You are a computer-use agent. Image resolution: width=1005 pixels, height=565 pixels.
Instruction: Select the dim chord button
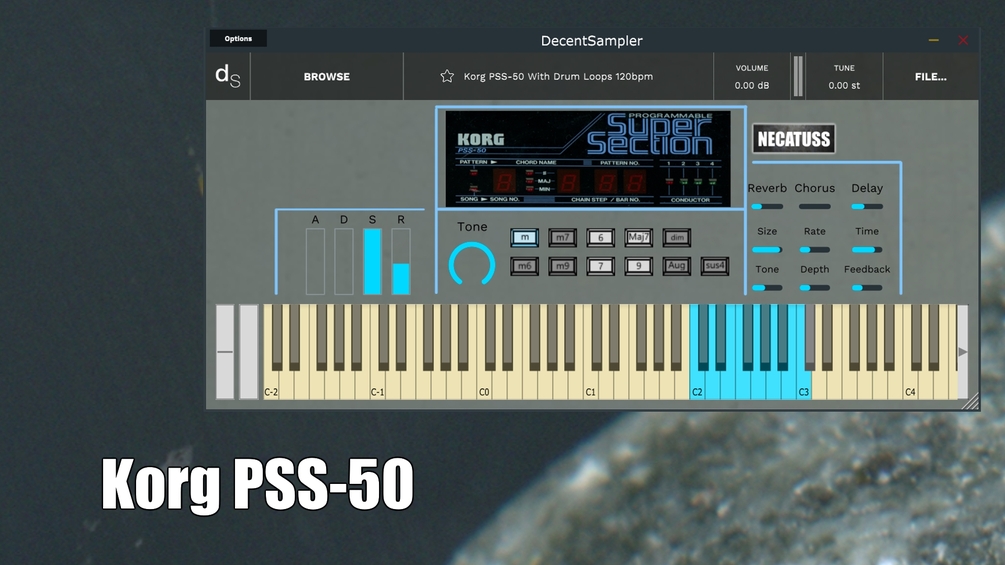pos(677,237)
